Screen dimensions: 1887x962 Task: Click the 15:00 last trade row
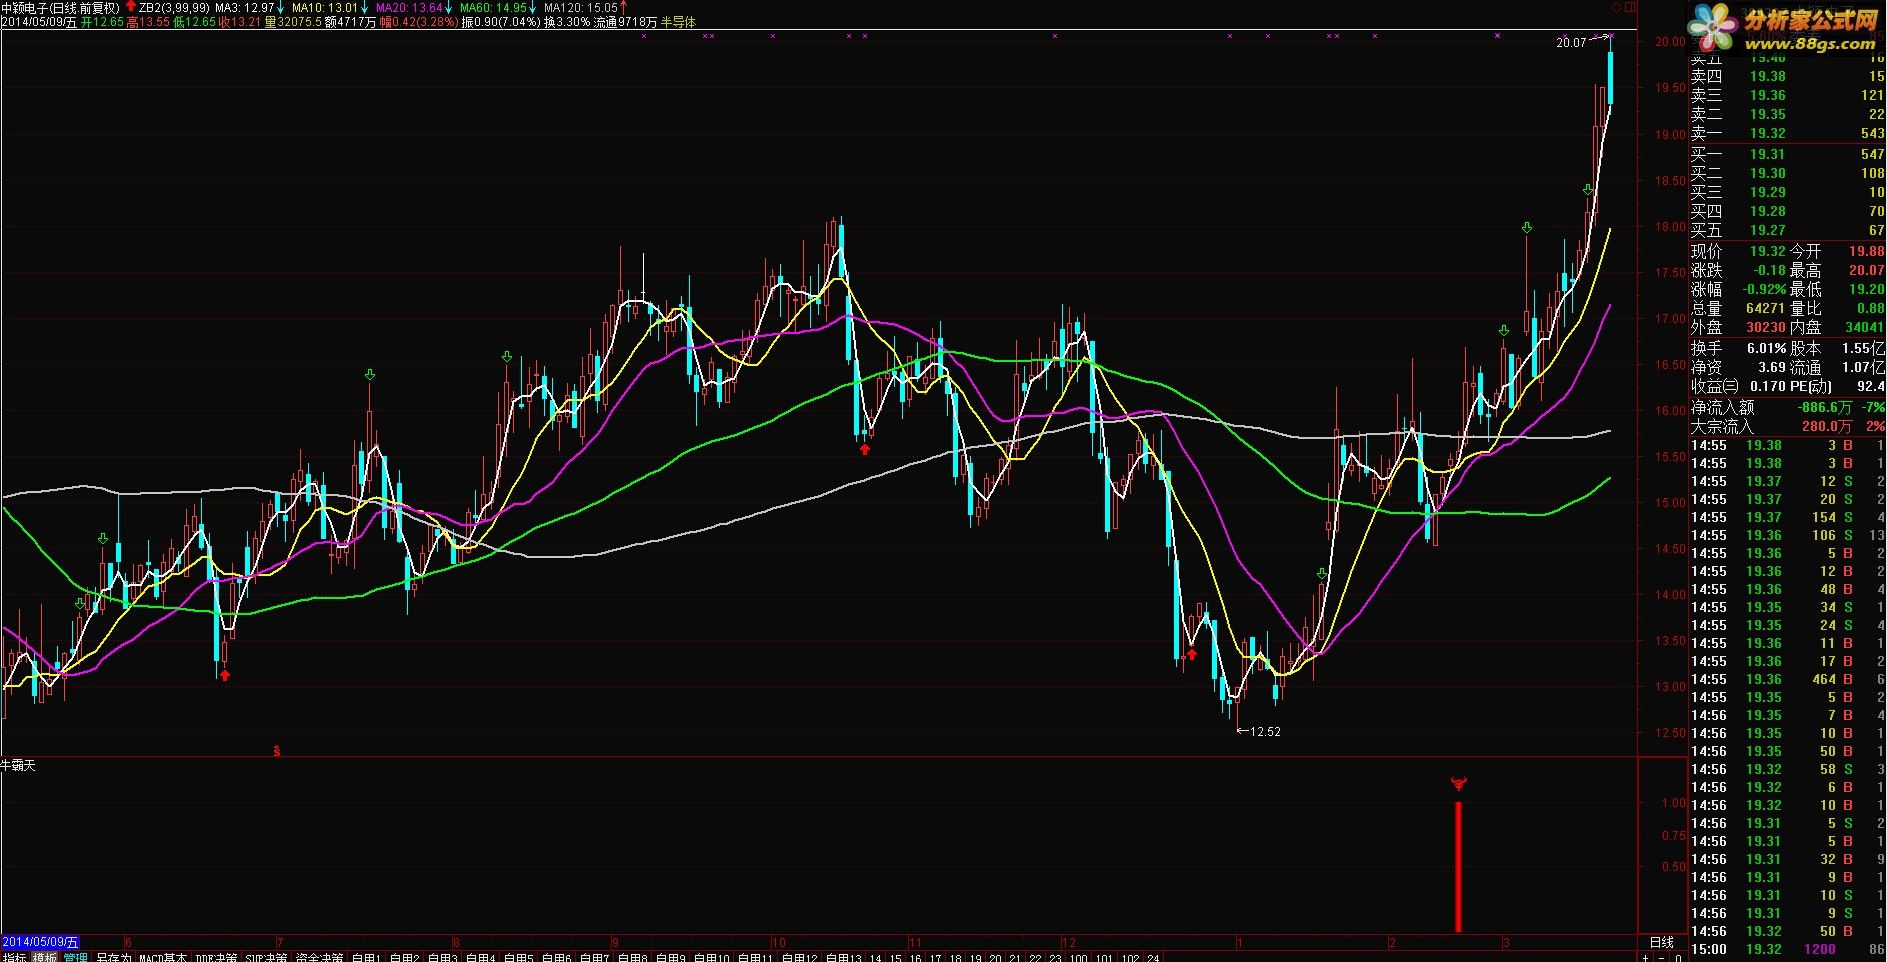1787,949
